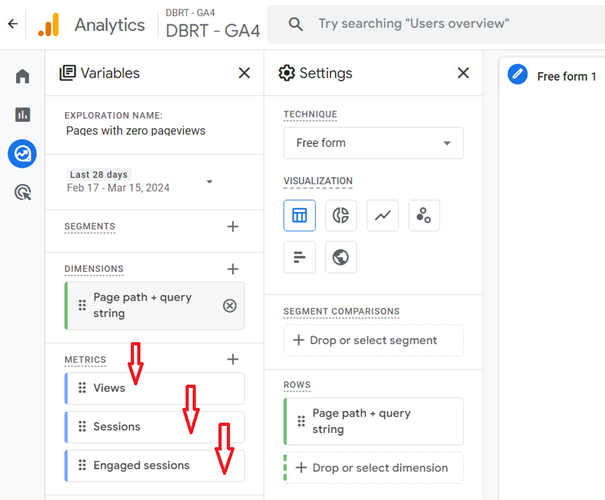Click the TECHNIQUE heading
Viewport: 605px width, 500px height.
(310, 114)
